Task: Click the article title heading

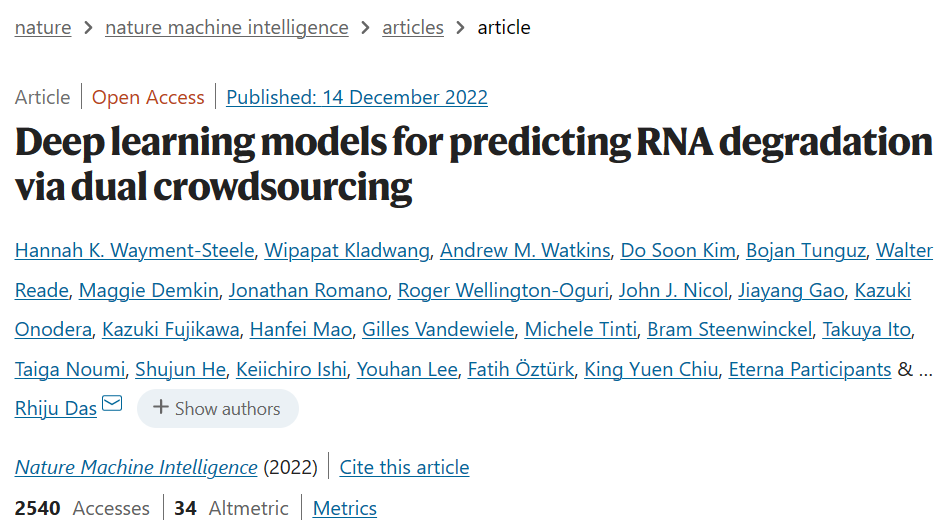Action: point(473,164)
